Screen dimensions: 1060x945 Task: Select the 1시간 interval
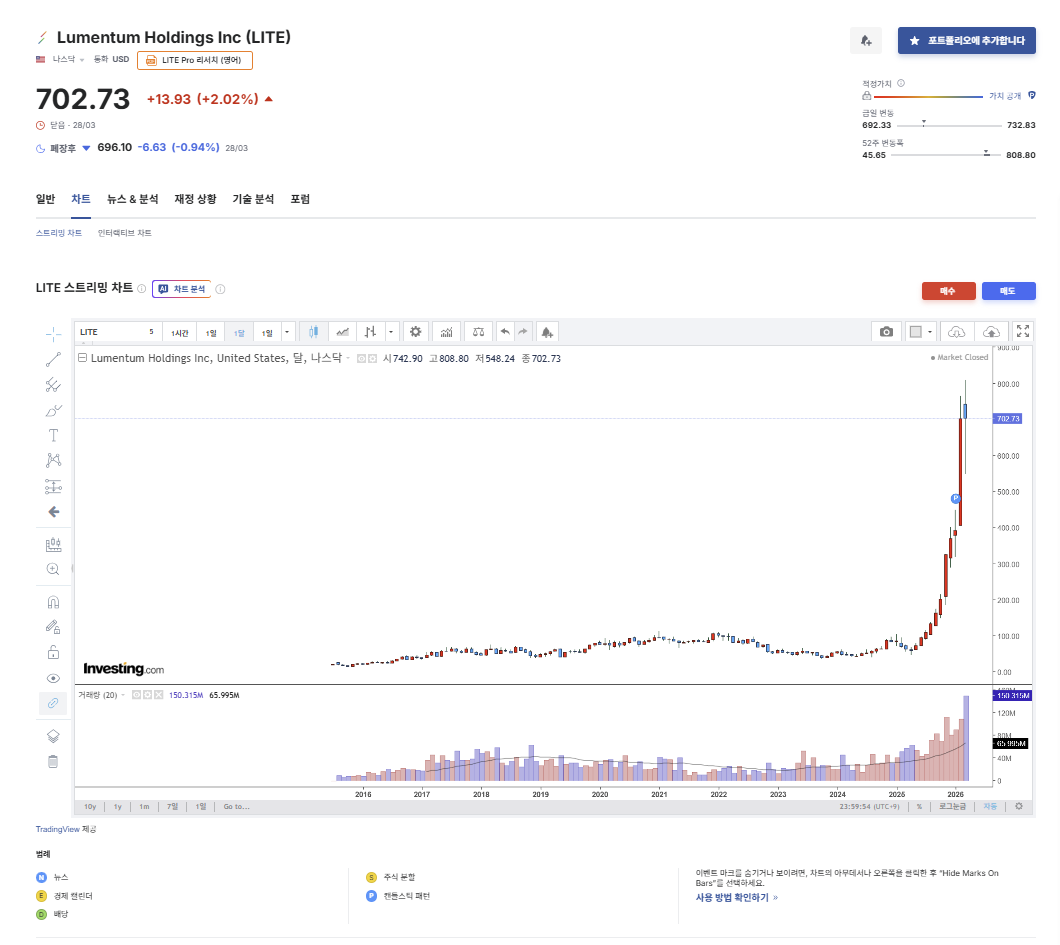[x=180, y=333]
